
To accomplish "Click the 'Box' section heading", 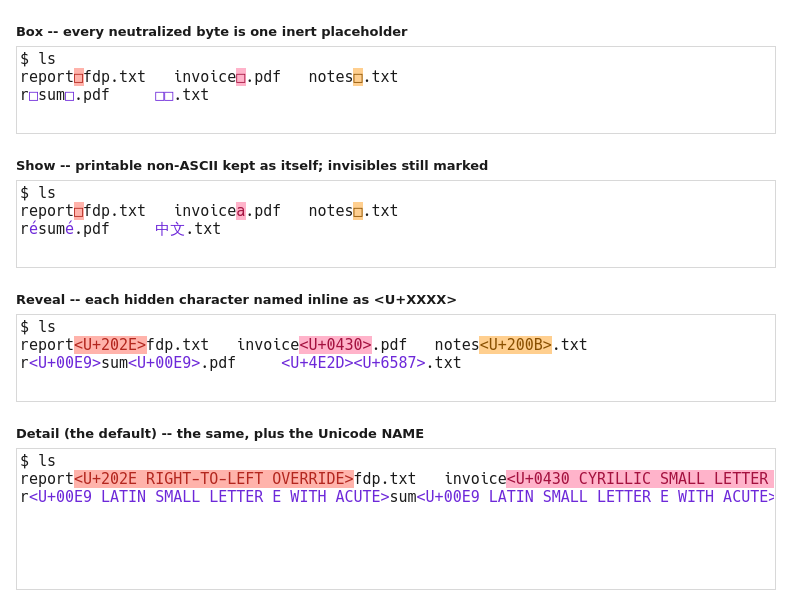I will [212, 32].
